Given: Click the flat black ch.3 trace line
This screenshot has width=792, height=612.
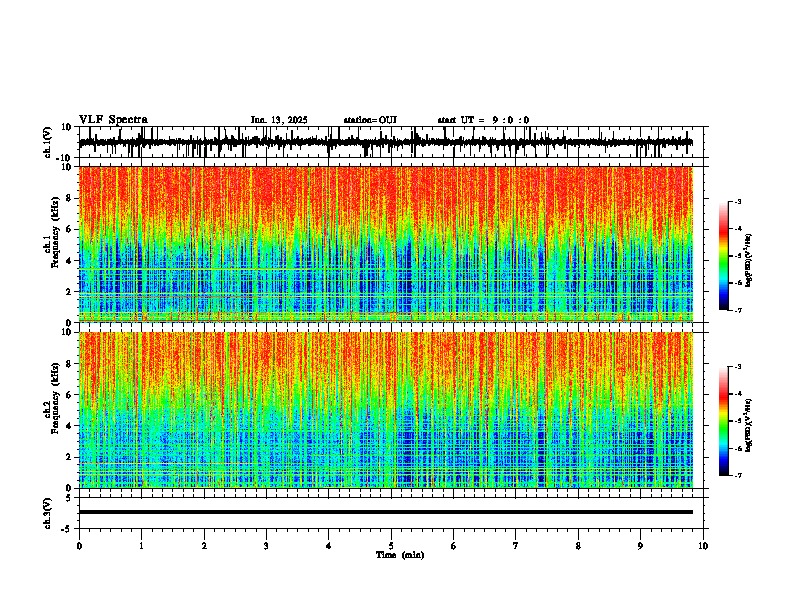Looking at the screenshot, I should coord(386,512).
